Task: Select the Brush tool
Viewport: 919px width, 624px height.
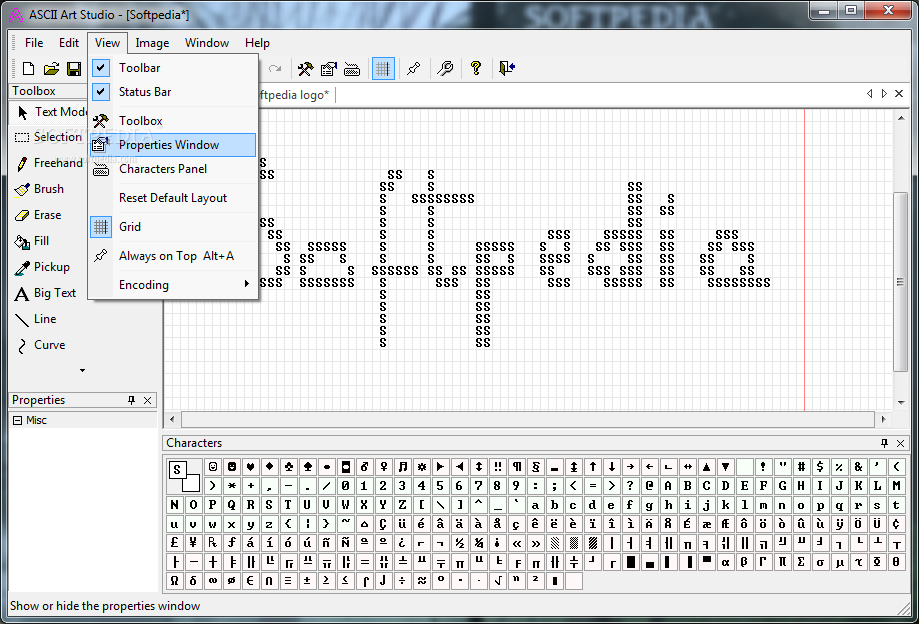Action: point(39,189)
